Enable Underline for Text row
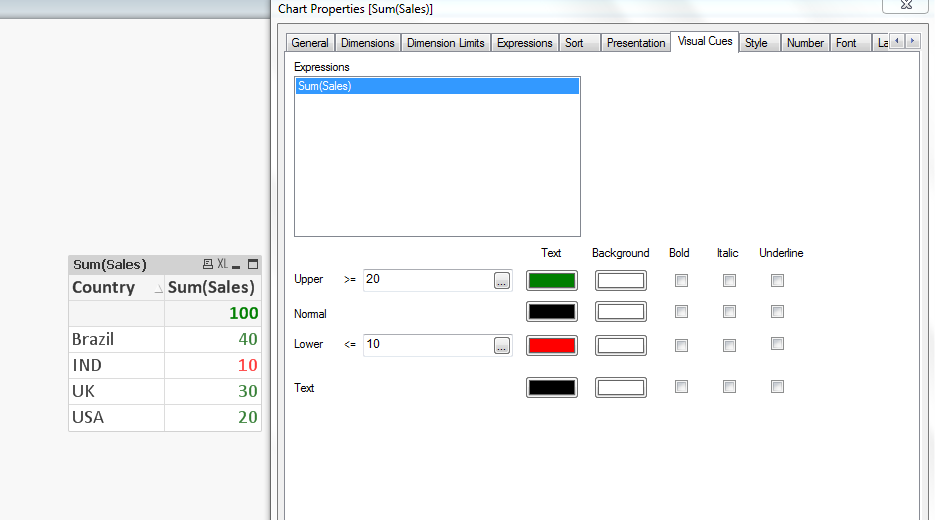The image size is (935, 520). (x=777, y=386)
